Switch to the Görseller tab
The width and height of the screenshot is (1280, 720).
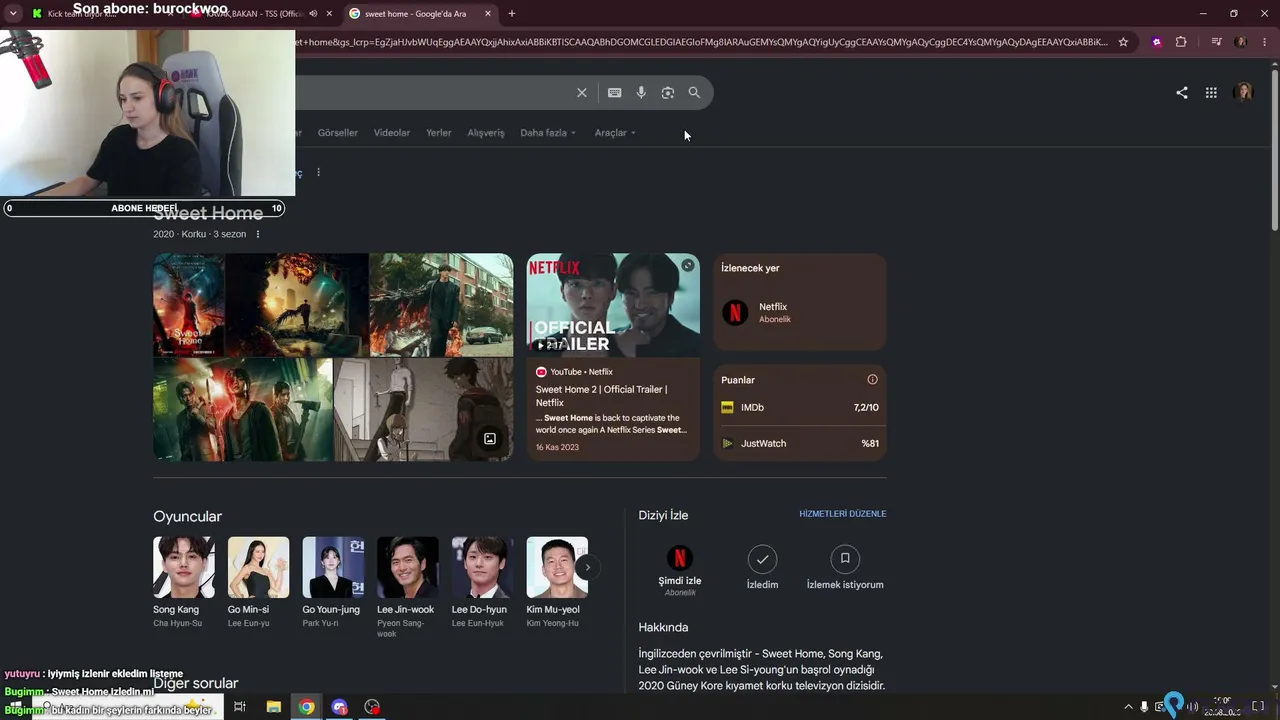pos(337,133)
